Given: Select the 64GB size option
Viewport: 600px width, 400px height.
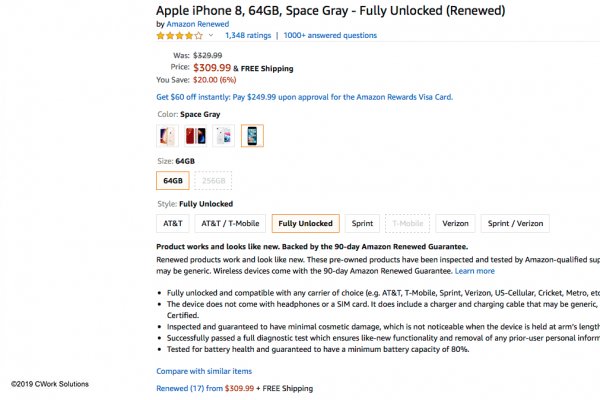Looking at the screenshot, I should click(172, 181).
